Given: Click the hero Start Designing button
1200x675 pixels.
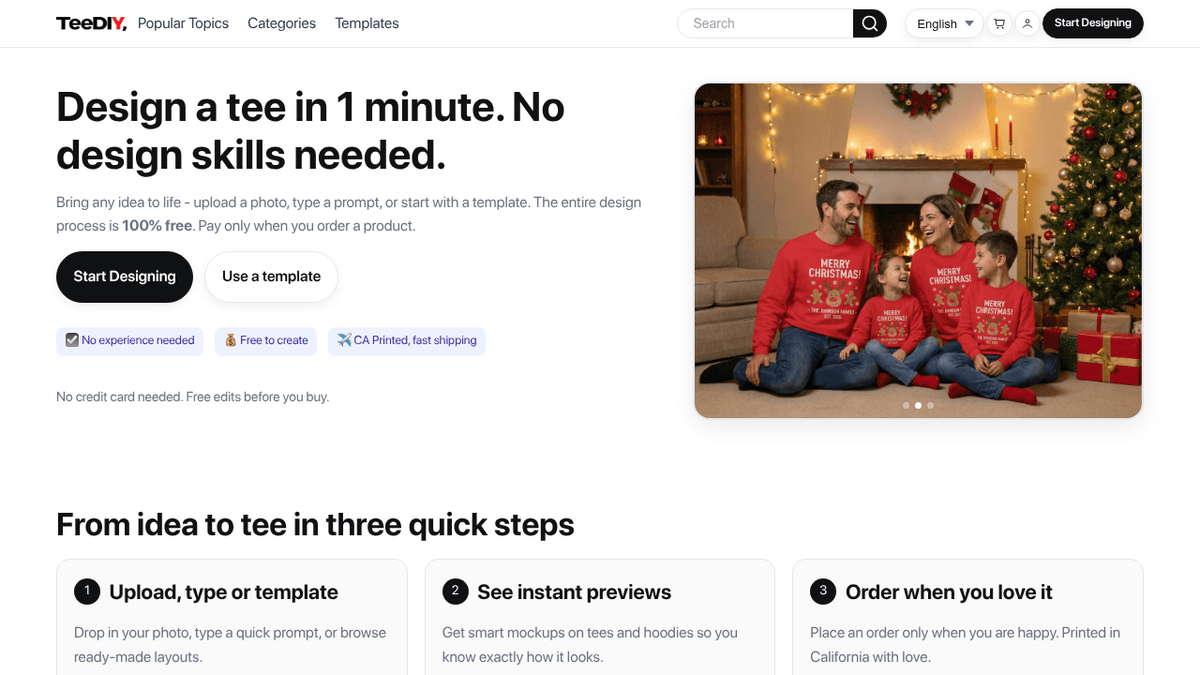Looking at the screenshot, I should point(124,277).
